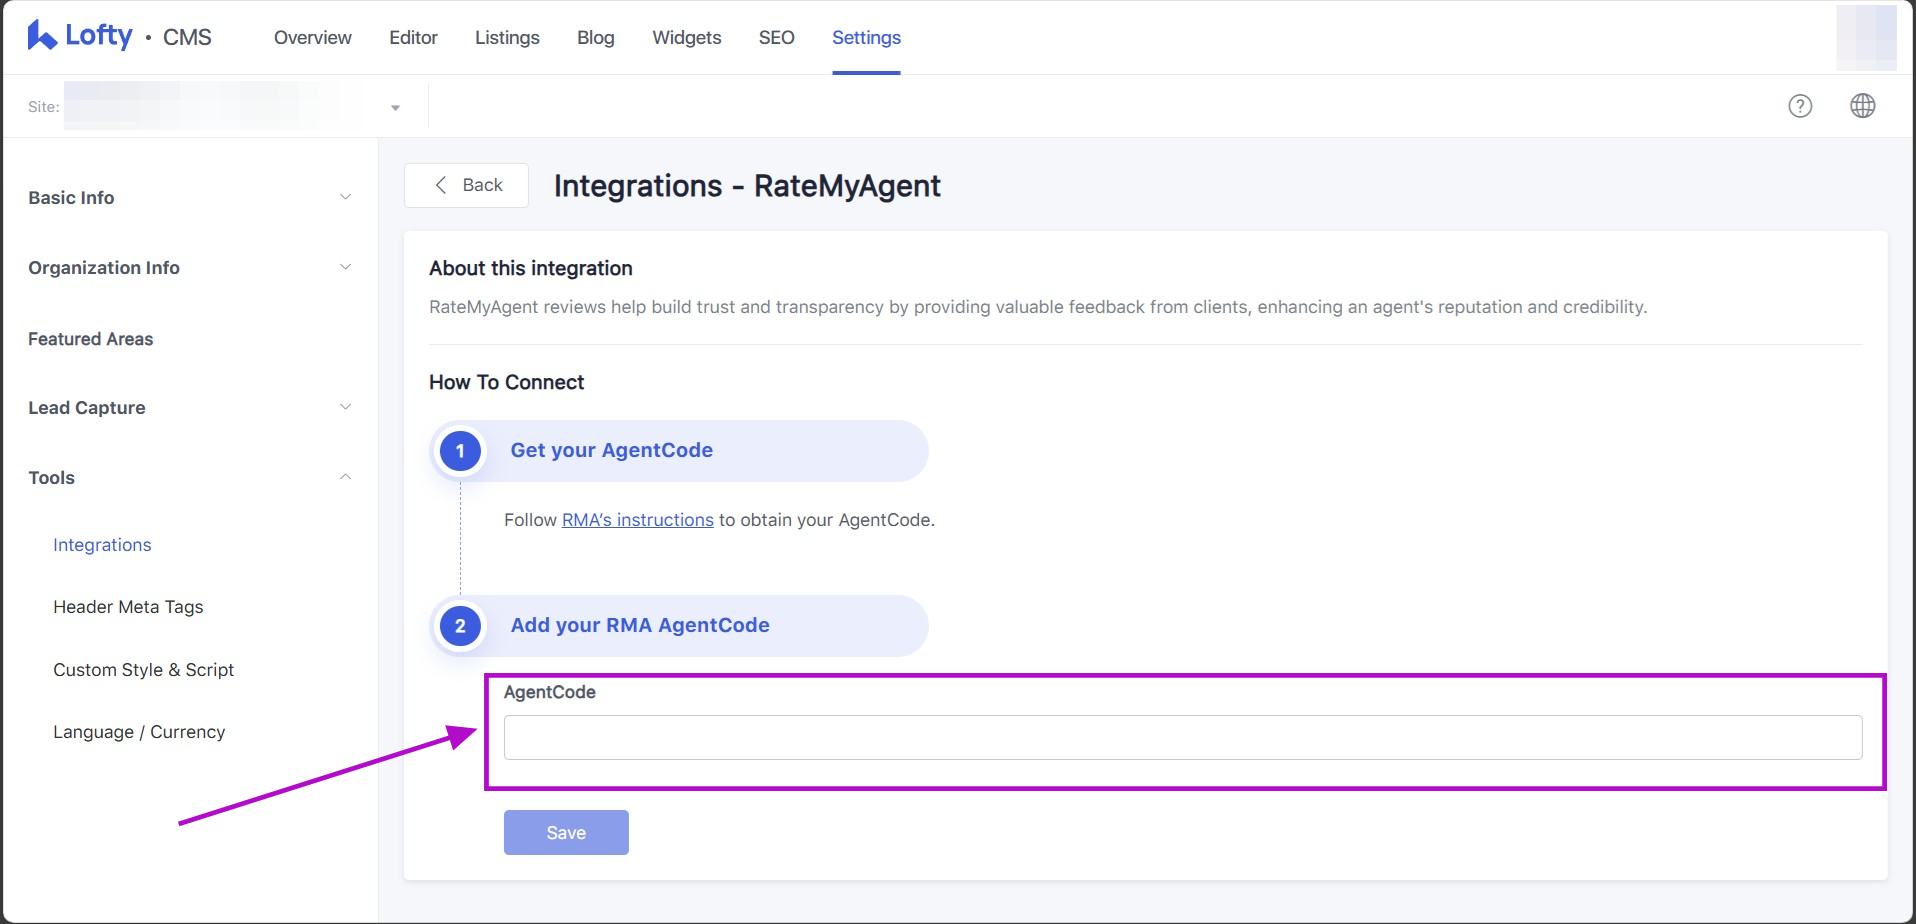
Task: Go to the SEO tab
Action: tap(776, 38)
